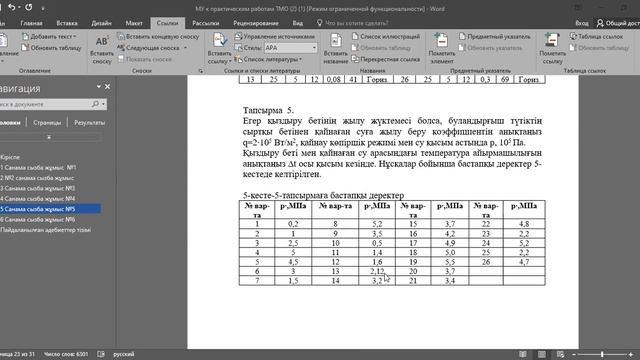This screenshot has height=360, width=640.
Task: Select Кіріспе heading in navigation
Action: click(10, 157)
